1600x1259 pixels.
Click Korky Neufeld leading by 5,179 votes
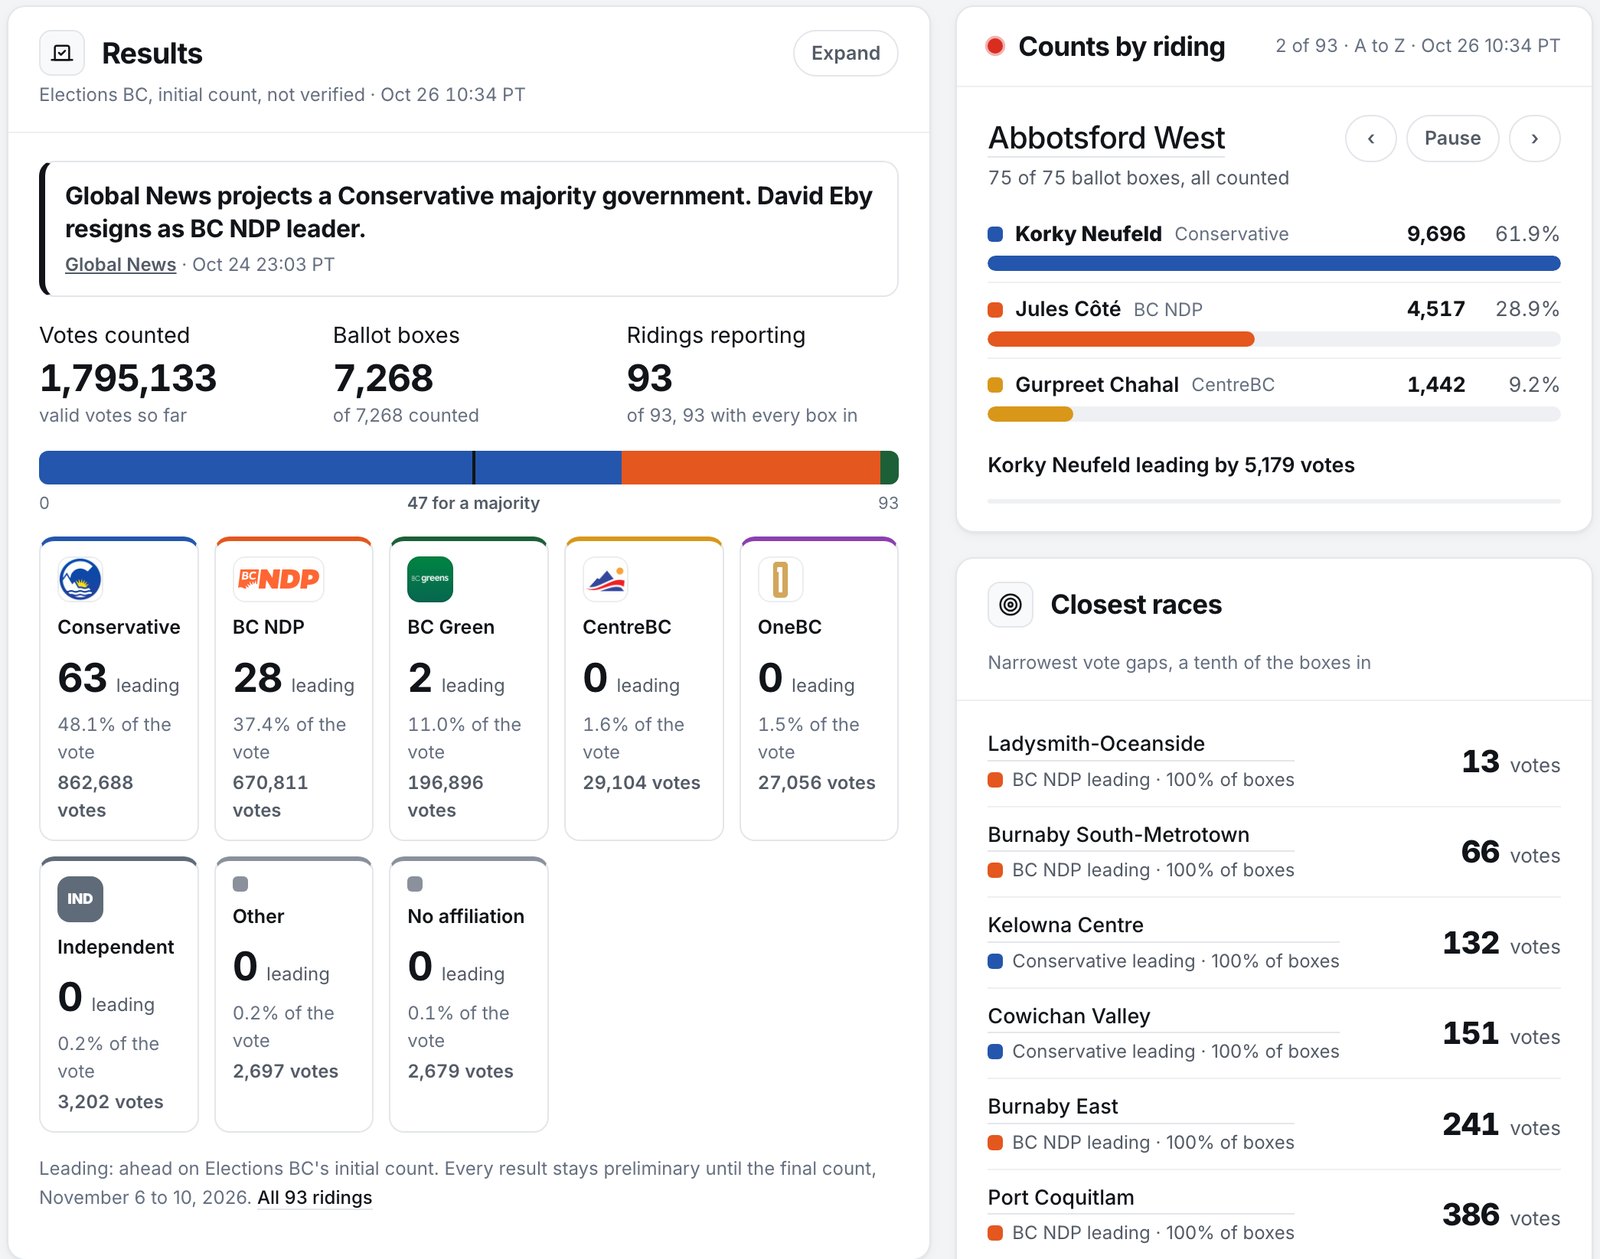1171,465
